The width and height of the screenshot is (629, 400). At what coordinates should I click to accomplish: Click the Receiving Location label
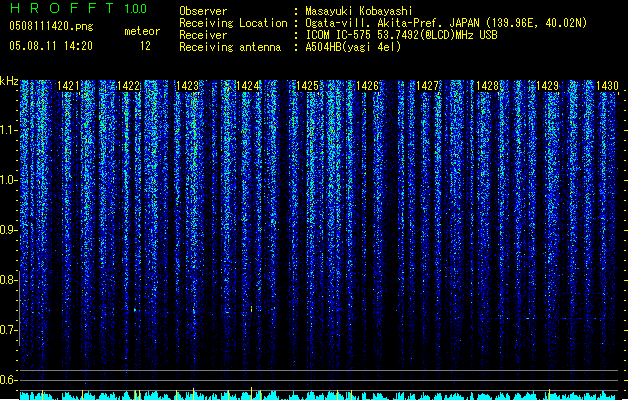pyautogui.click(x=233, y=23)
